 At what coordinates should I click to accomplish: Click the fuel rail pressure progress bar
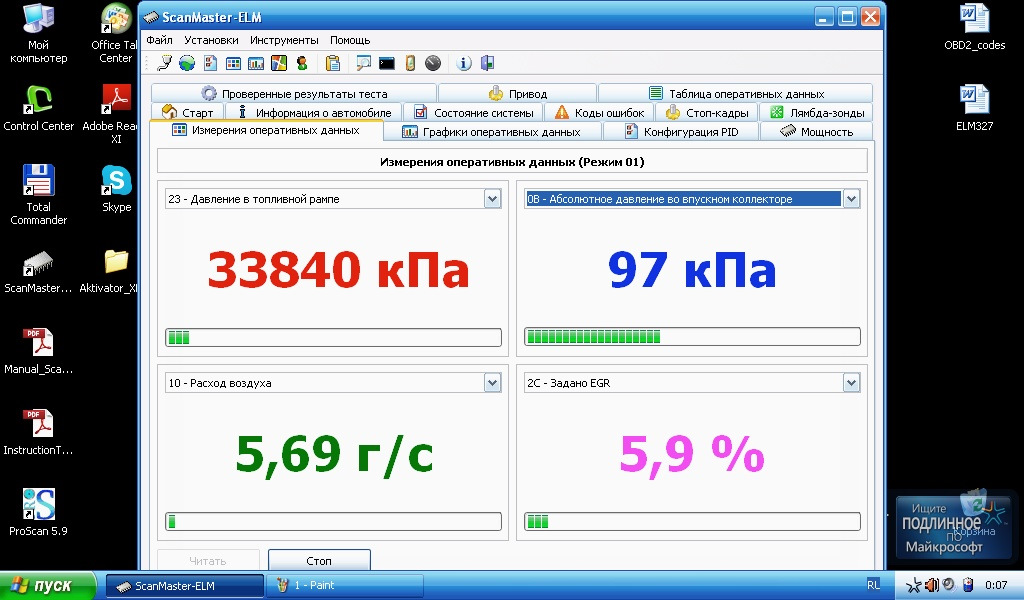[x=334, y=338]
